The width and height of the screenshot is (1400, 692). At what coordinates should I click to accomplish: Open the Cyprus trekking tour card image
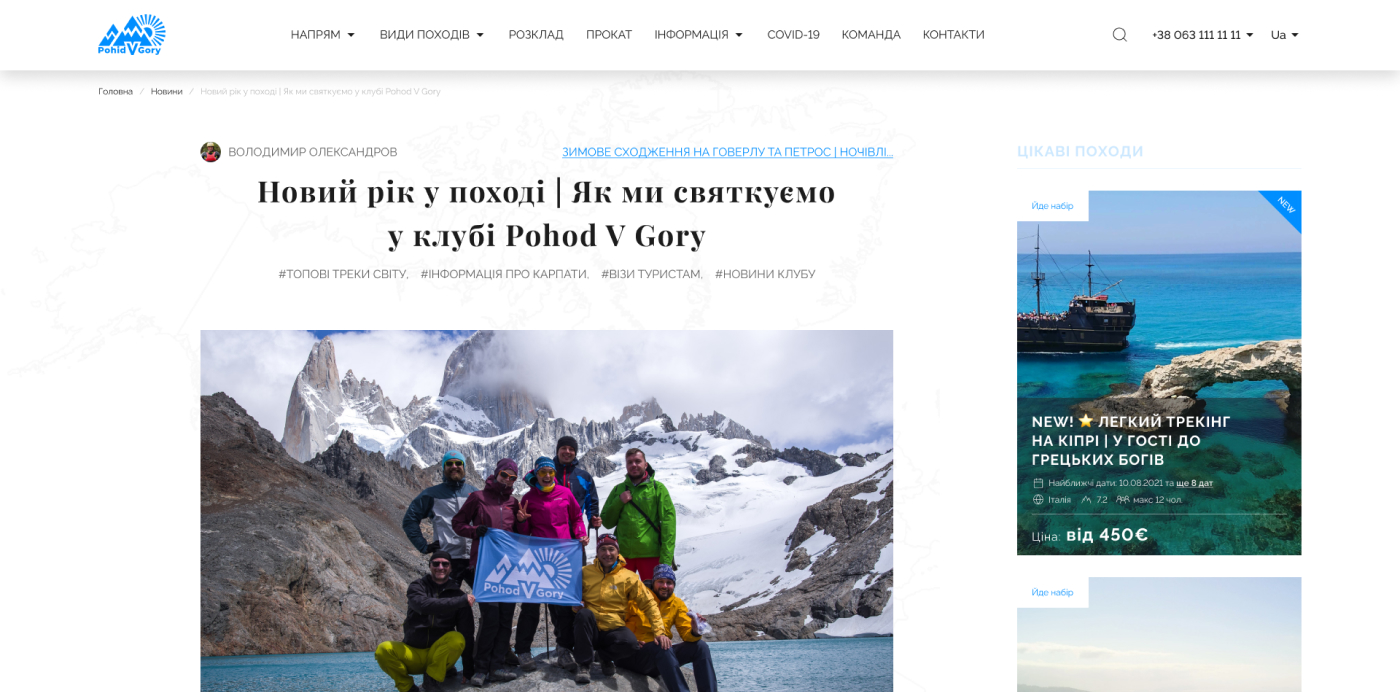click(x=1159, y=373)
